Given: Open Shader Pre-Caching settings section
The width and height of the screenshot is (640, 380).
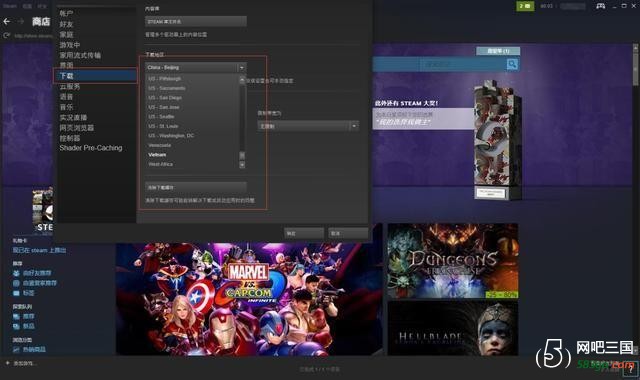Looking at the screenshot, I should coord(91,148).
